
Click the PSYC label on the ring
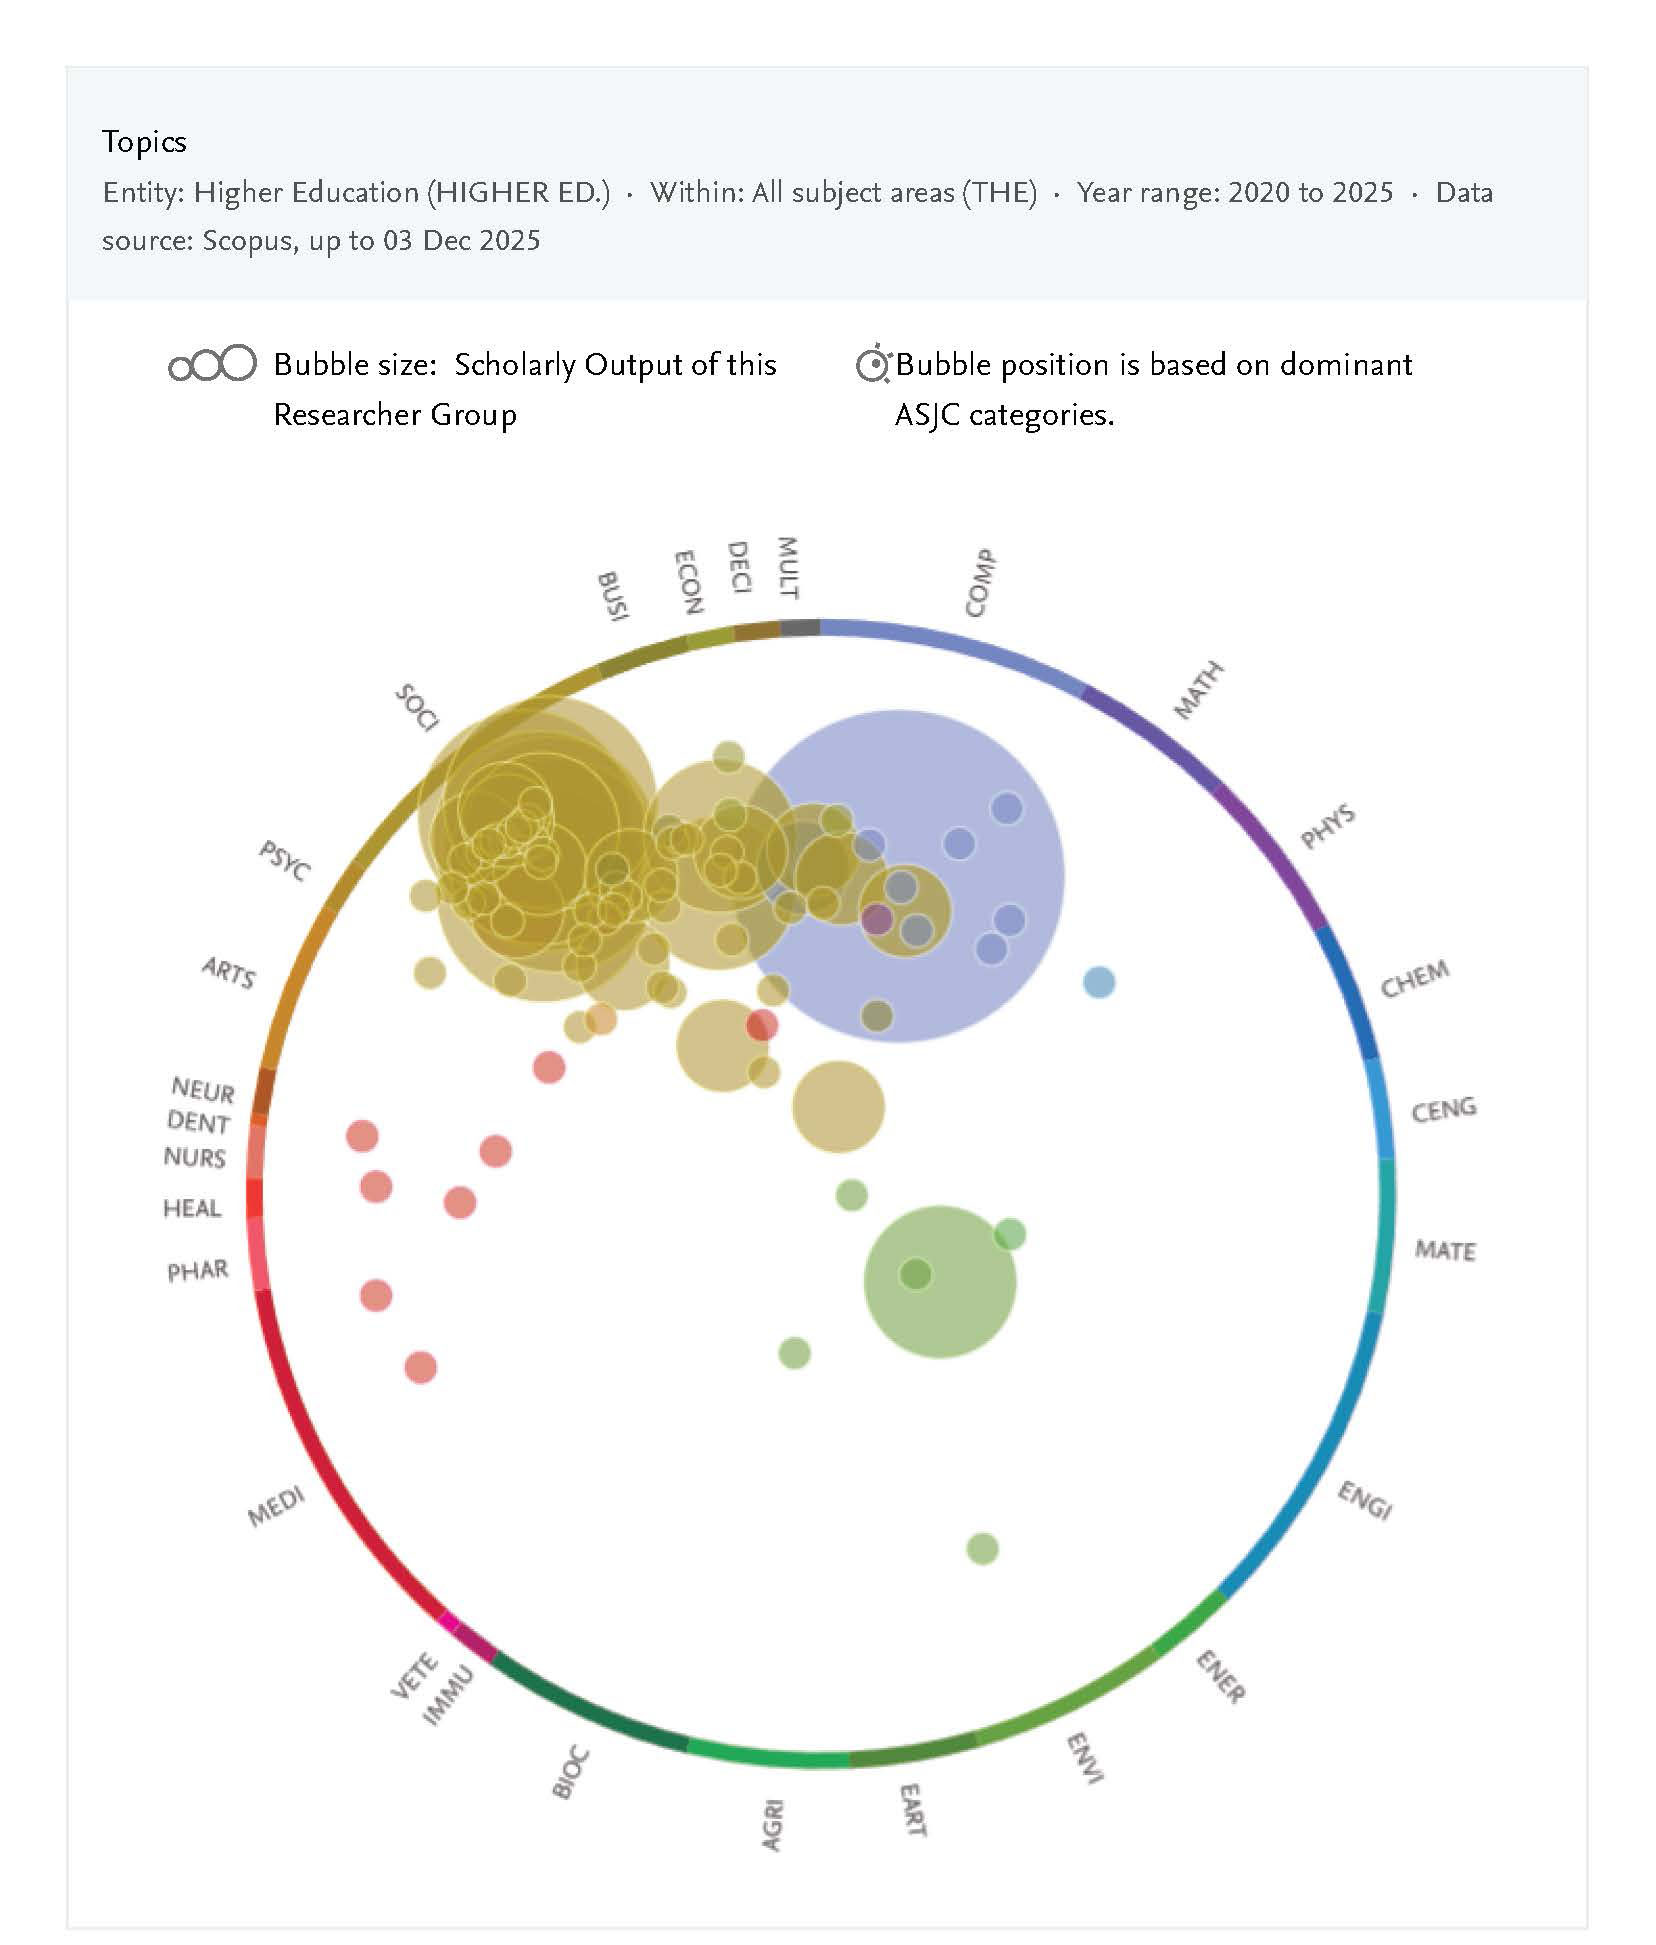coord(285,860)
